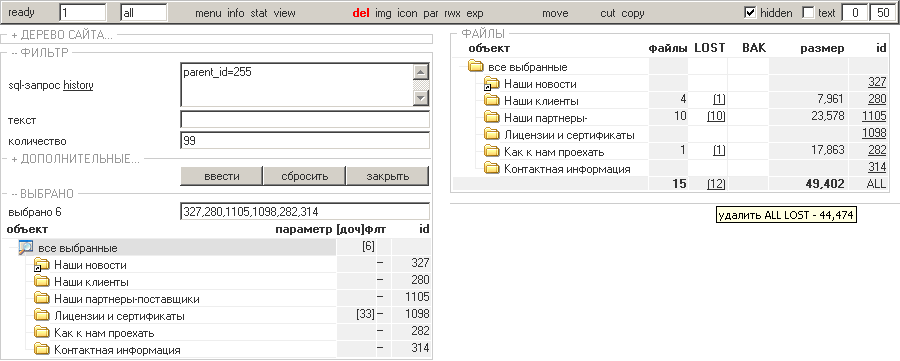Click the 'размер' column header
The height and width of the screenshot is (361, 900).
822,49
